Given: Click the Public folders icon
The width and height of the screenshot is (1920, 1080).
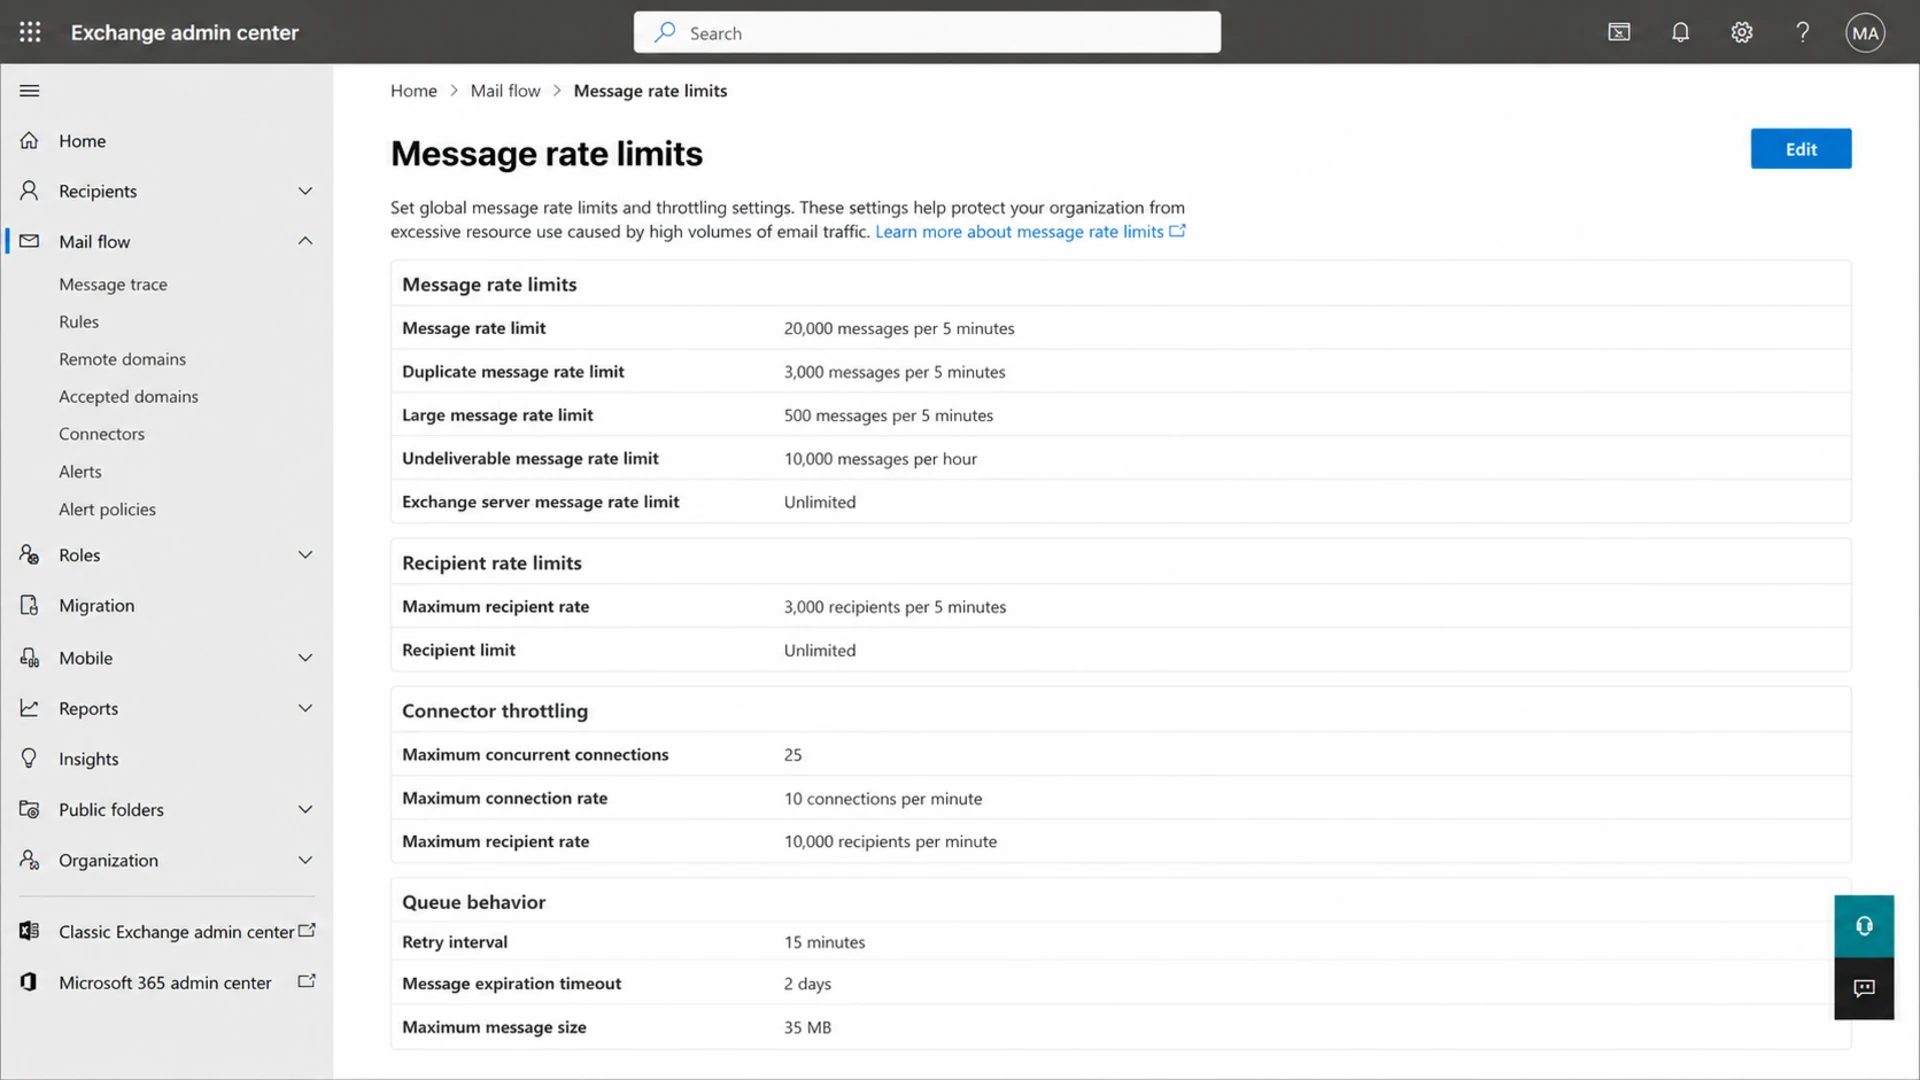Looking at the screenshot, I should 29,809.
